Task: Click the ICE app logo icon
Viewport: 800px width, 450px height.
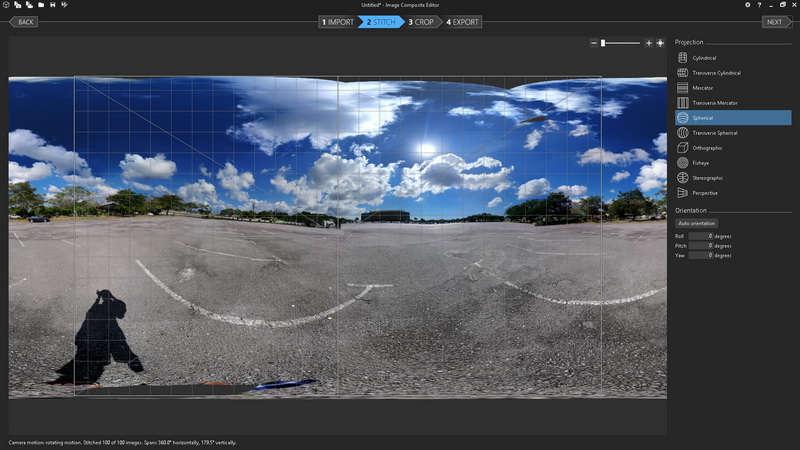Action: [x=6, y=5]
